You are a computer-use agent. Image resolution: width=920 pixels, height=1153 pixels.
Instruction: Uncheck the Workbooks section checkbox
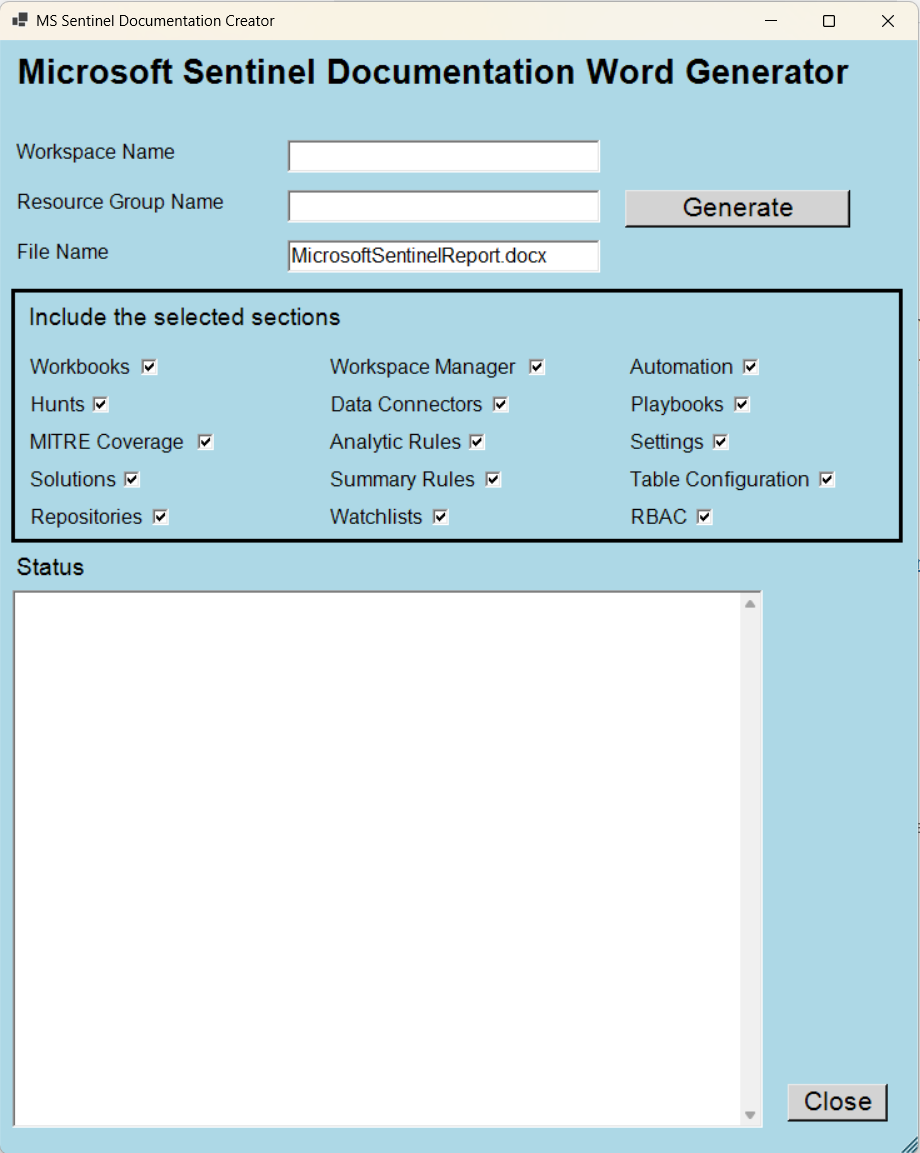pyautogui.click(x=148, y=367)
